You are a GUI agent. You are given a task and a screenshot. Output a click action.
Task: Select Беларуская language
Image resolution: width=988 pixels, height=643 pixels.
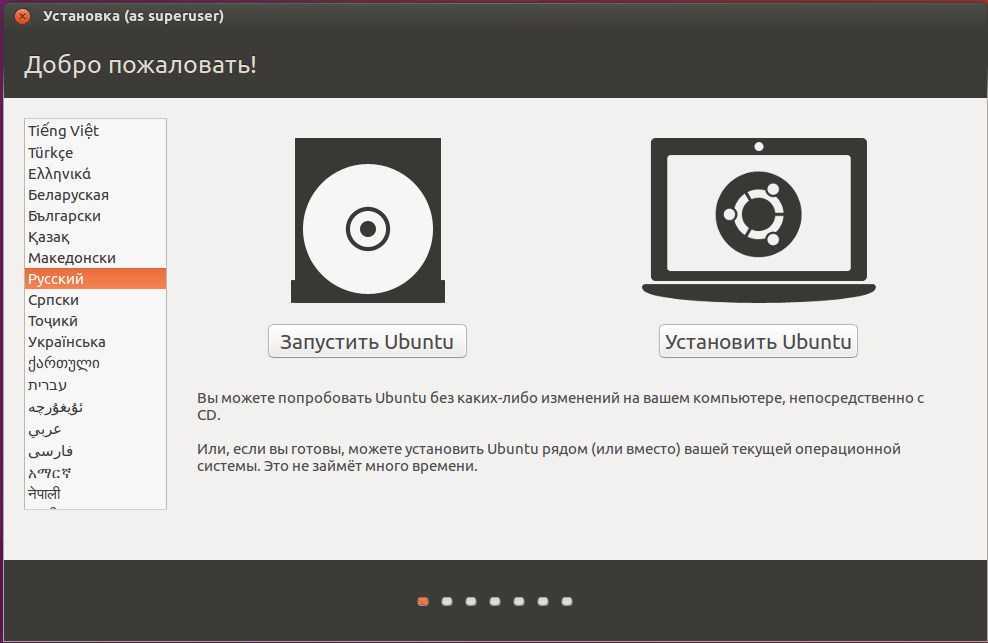point(95,195)
